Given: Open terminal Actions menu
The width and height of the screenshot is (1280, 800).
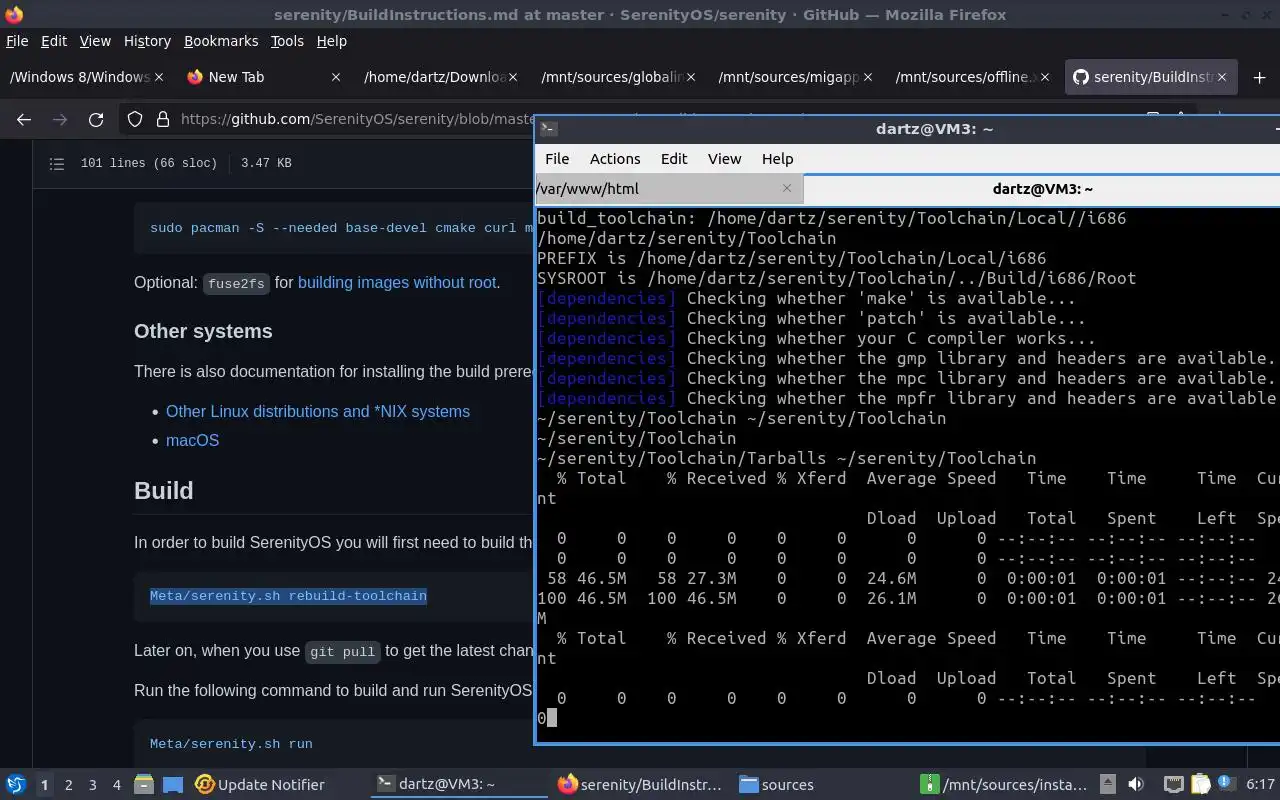Looking at the screenshot, I should point(615,159).
